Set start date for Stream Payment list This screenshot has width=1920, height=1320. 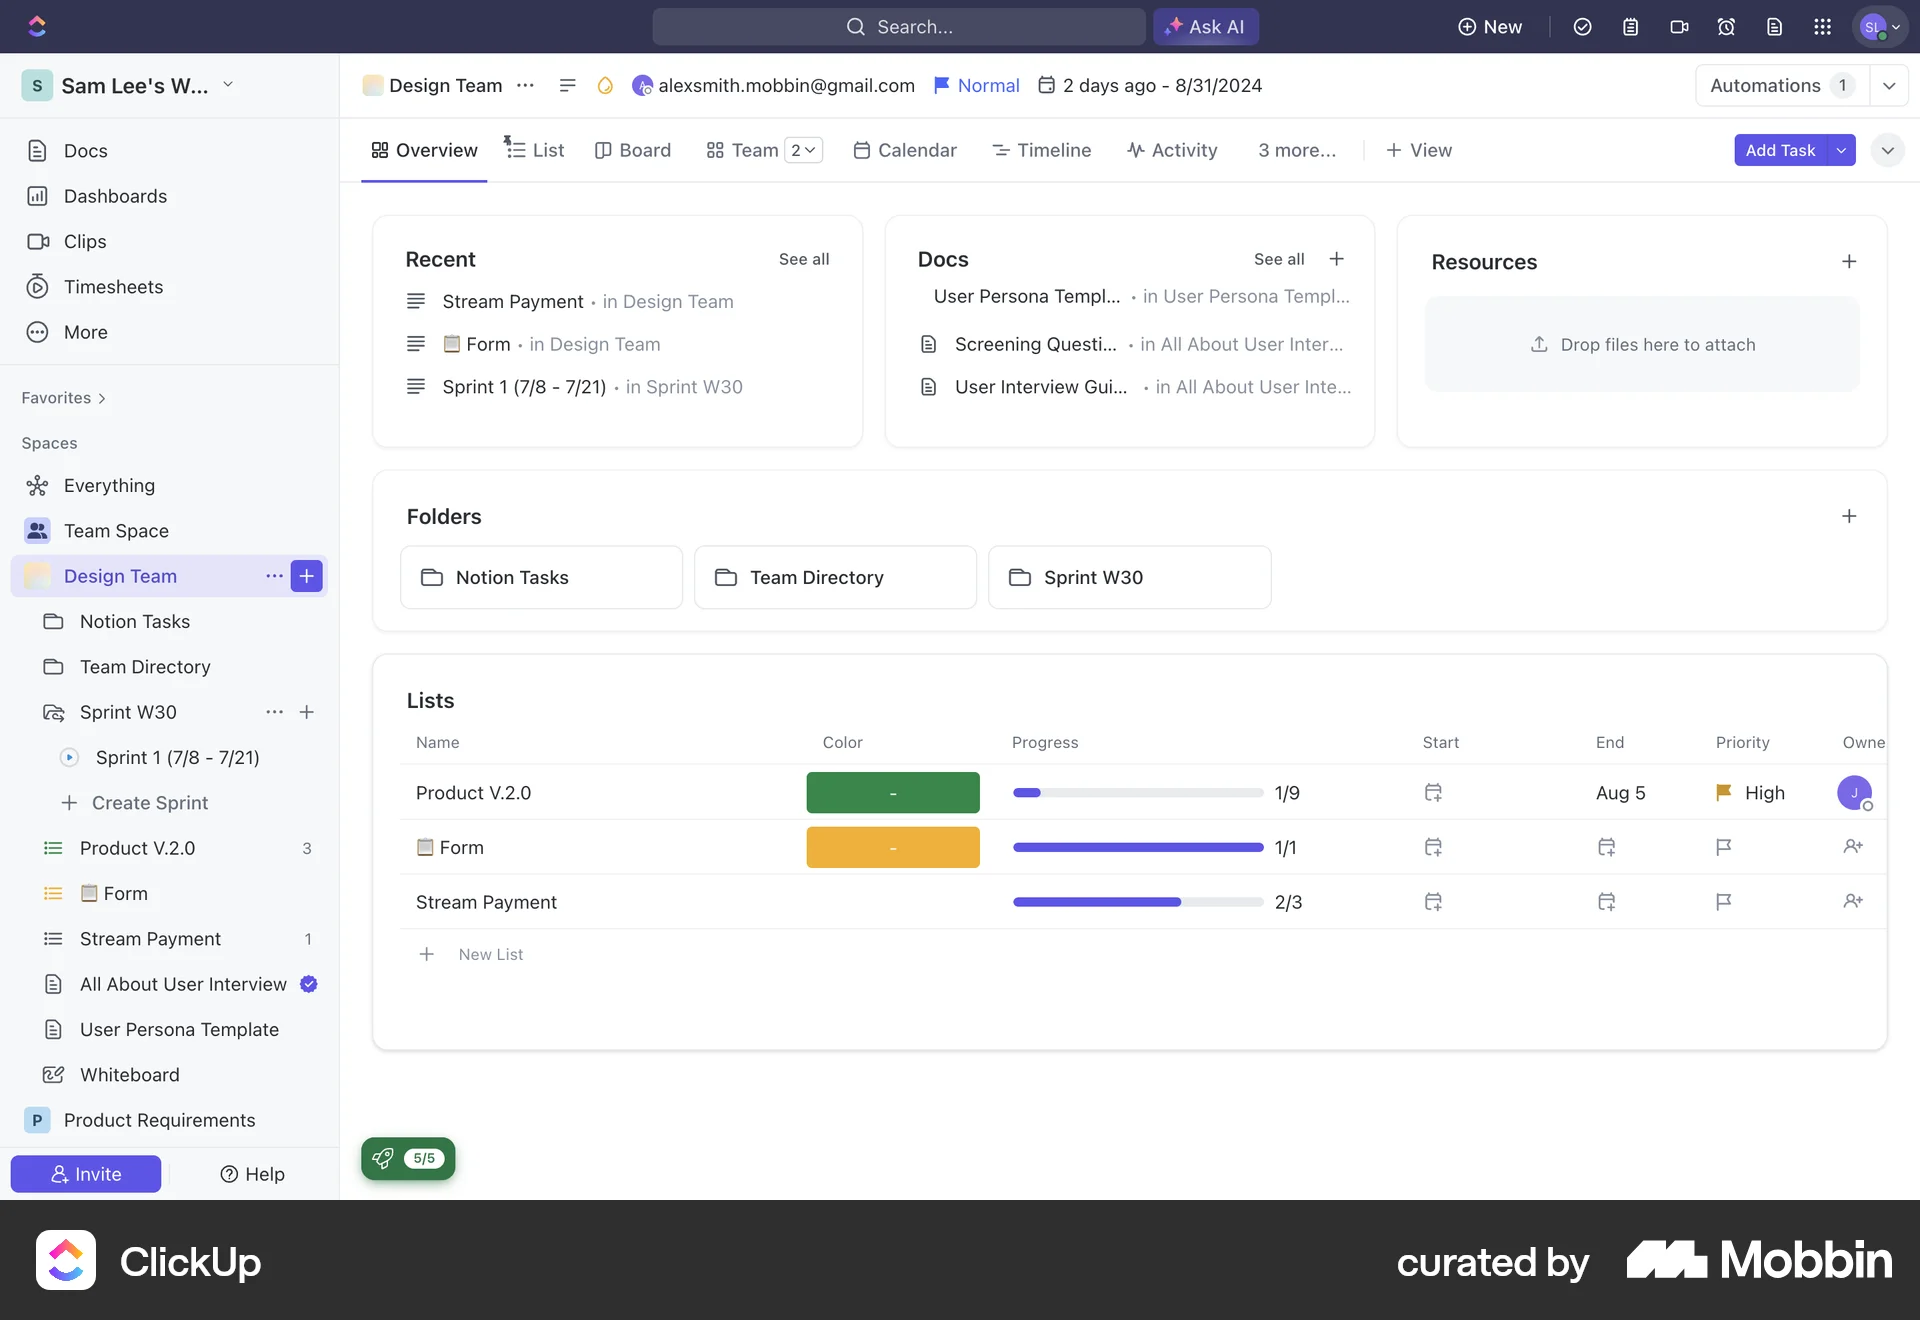click(1433, 902)
